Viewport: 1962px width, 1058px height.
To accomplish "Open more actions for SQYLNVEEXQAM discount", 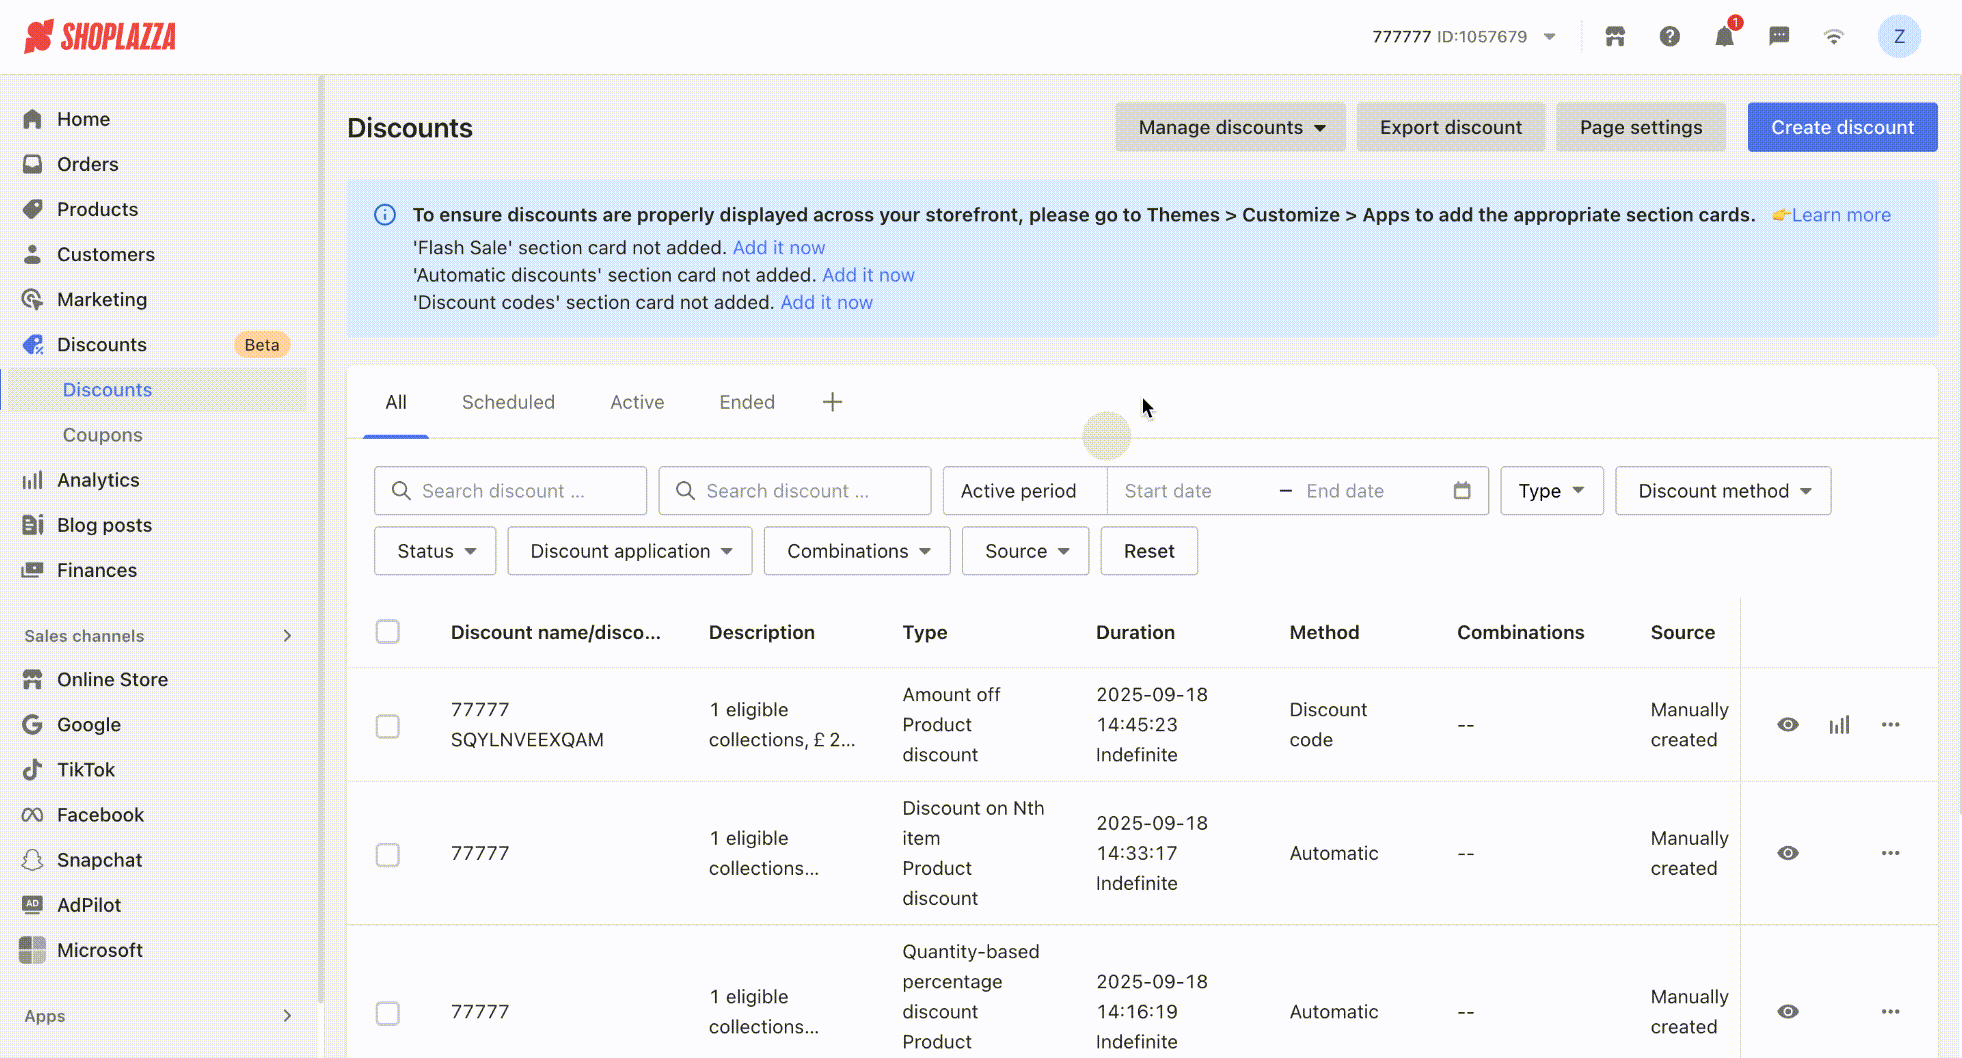I will [x=1890, y=725].
